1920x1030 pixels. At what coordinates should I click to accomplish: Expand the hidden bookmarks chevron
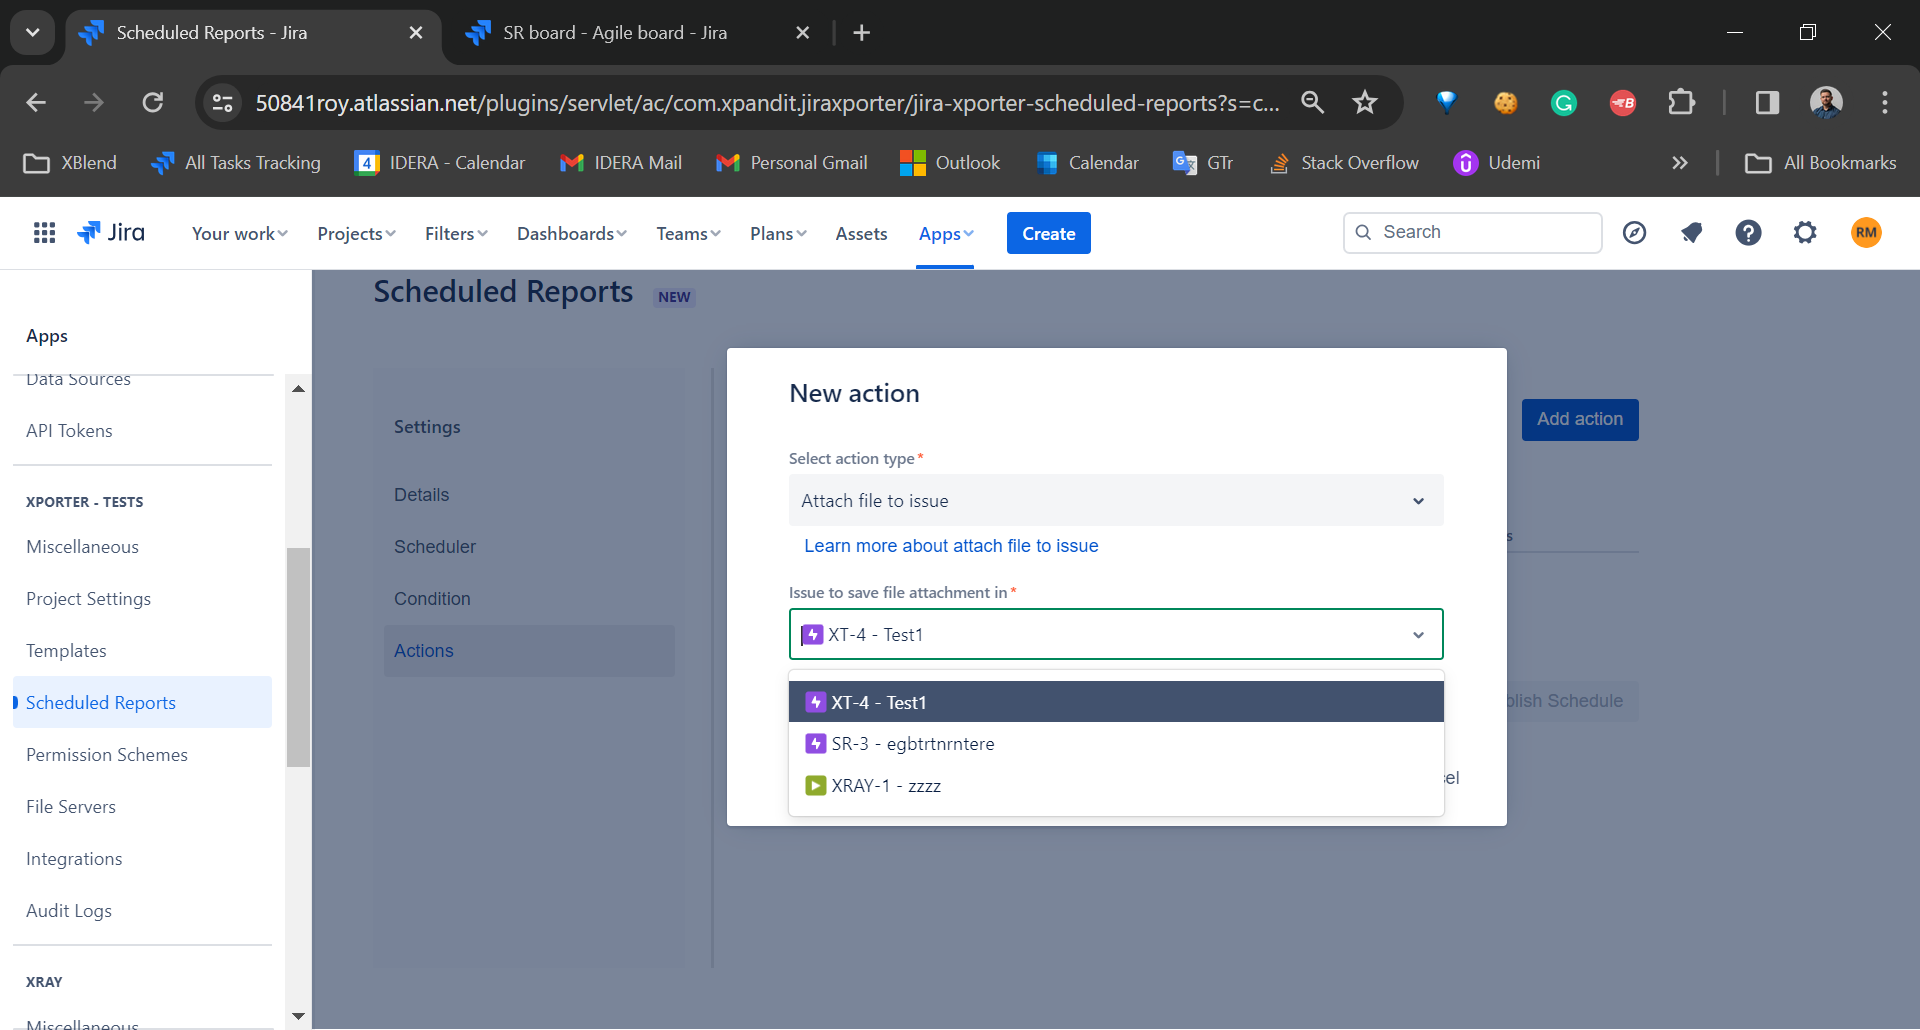(1680, 162)
